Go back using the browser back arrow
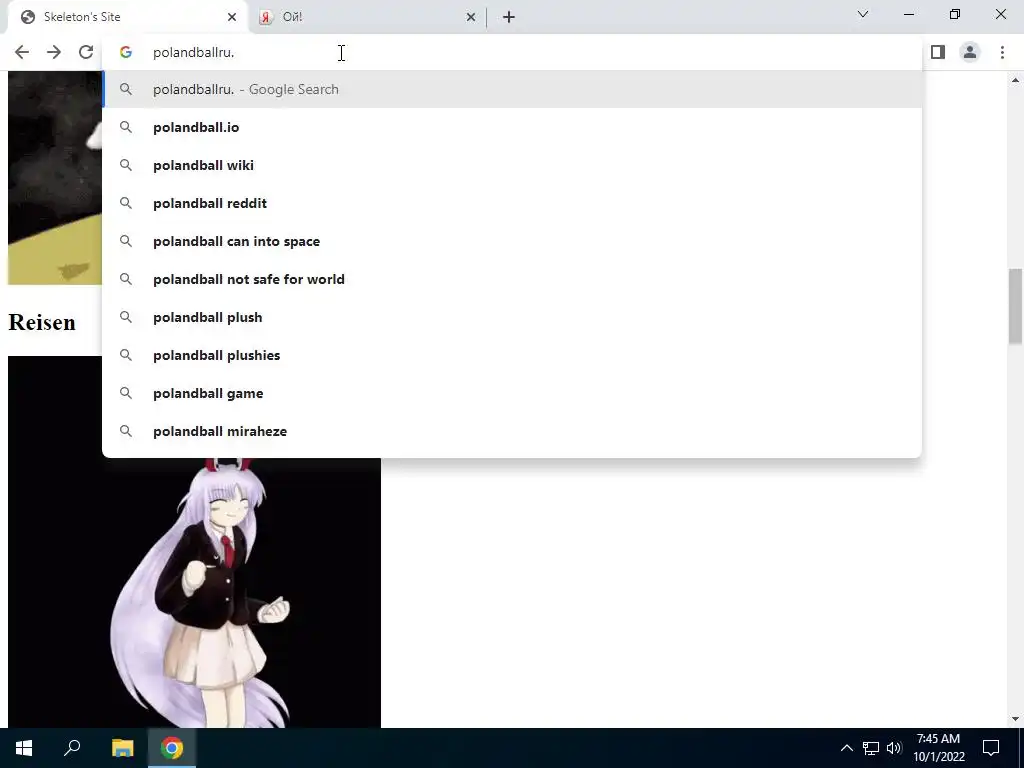 pyautogui.click(x=22, y=52)
